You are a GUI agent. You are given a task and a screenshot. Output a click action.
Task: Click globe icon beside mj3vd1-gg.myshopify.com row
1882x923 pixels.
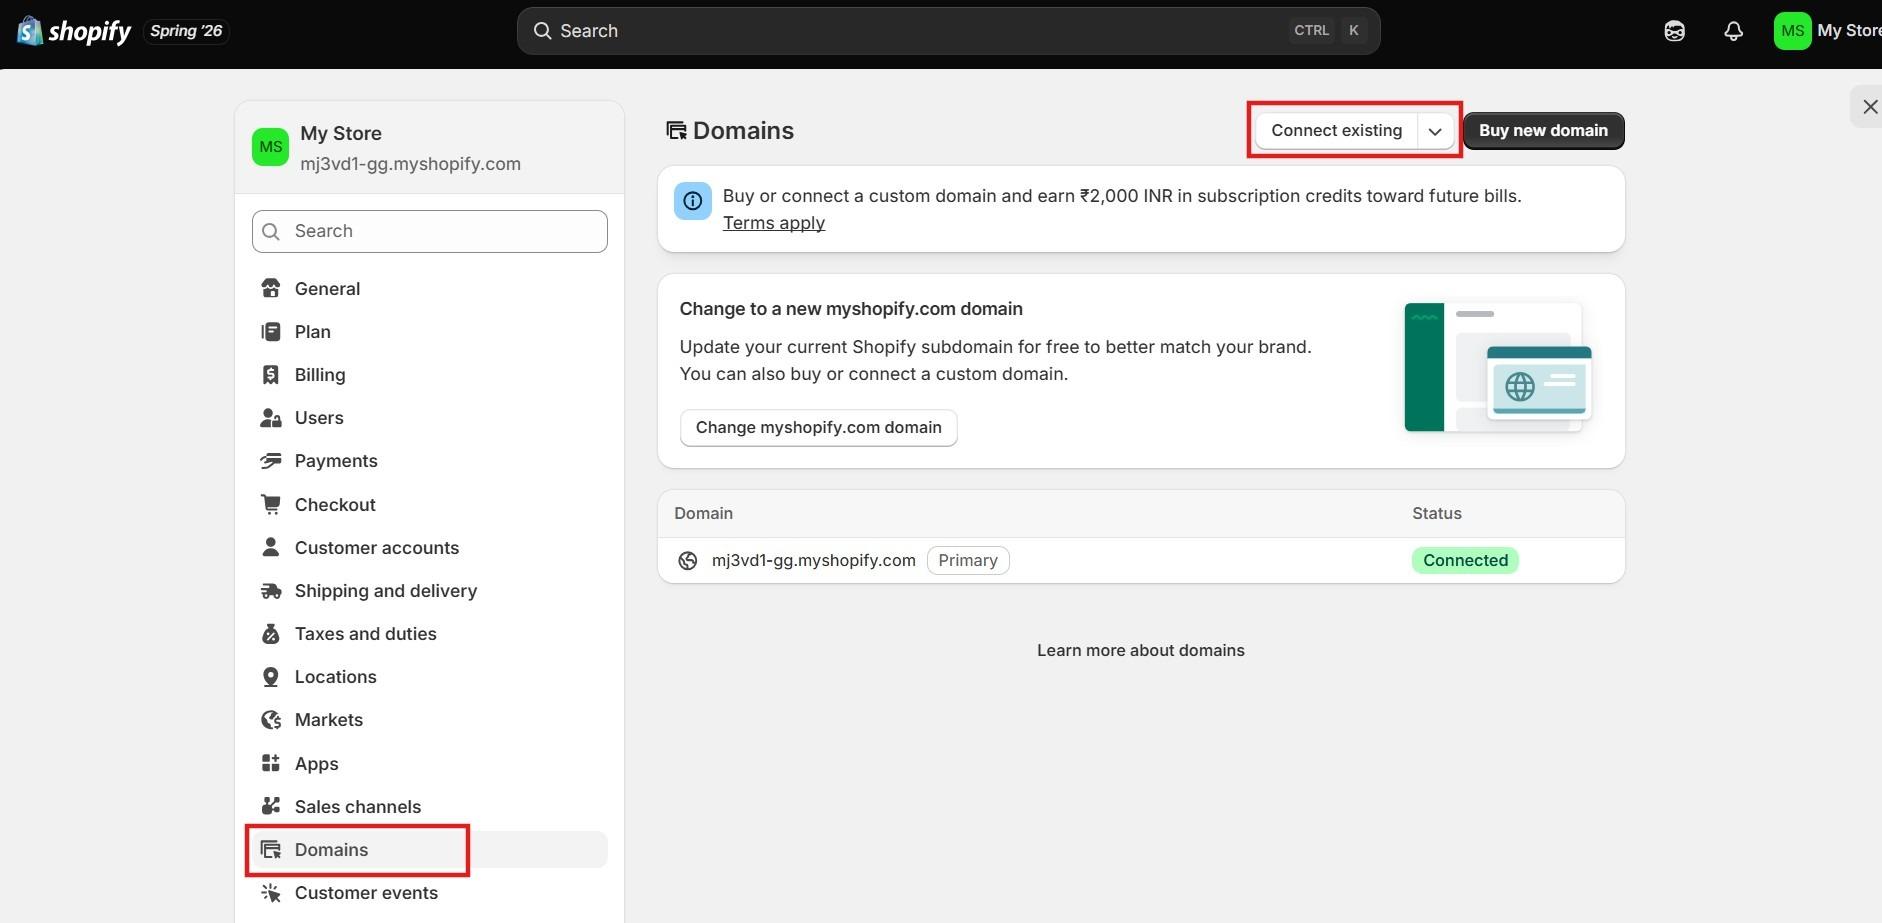[x=687, y=561]
